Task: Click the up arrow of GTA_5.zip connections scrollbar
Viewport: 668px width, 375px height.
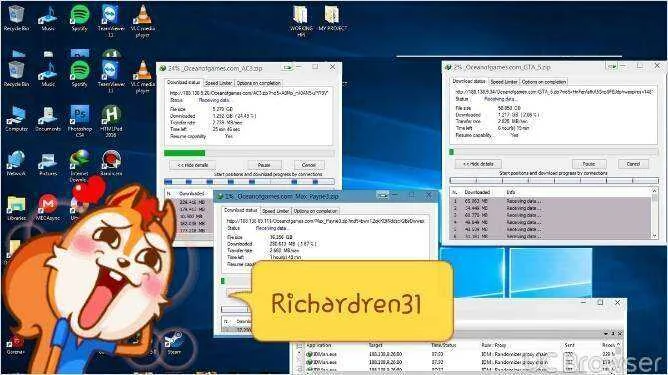Action: tap(654, 191)
